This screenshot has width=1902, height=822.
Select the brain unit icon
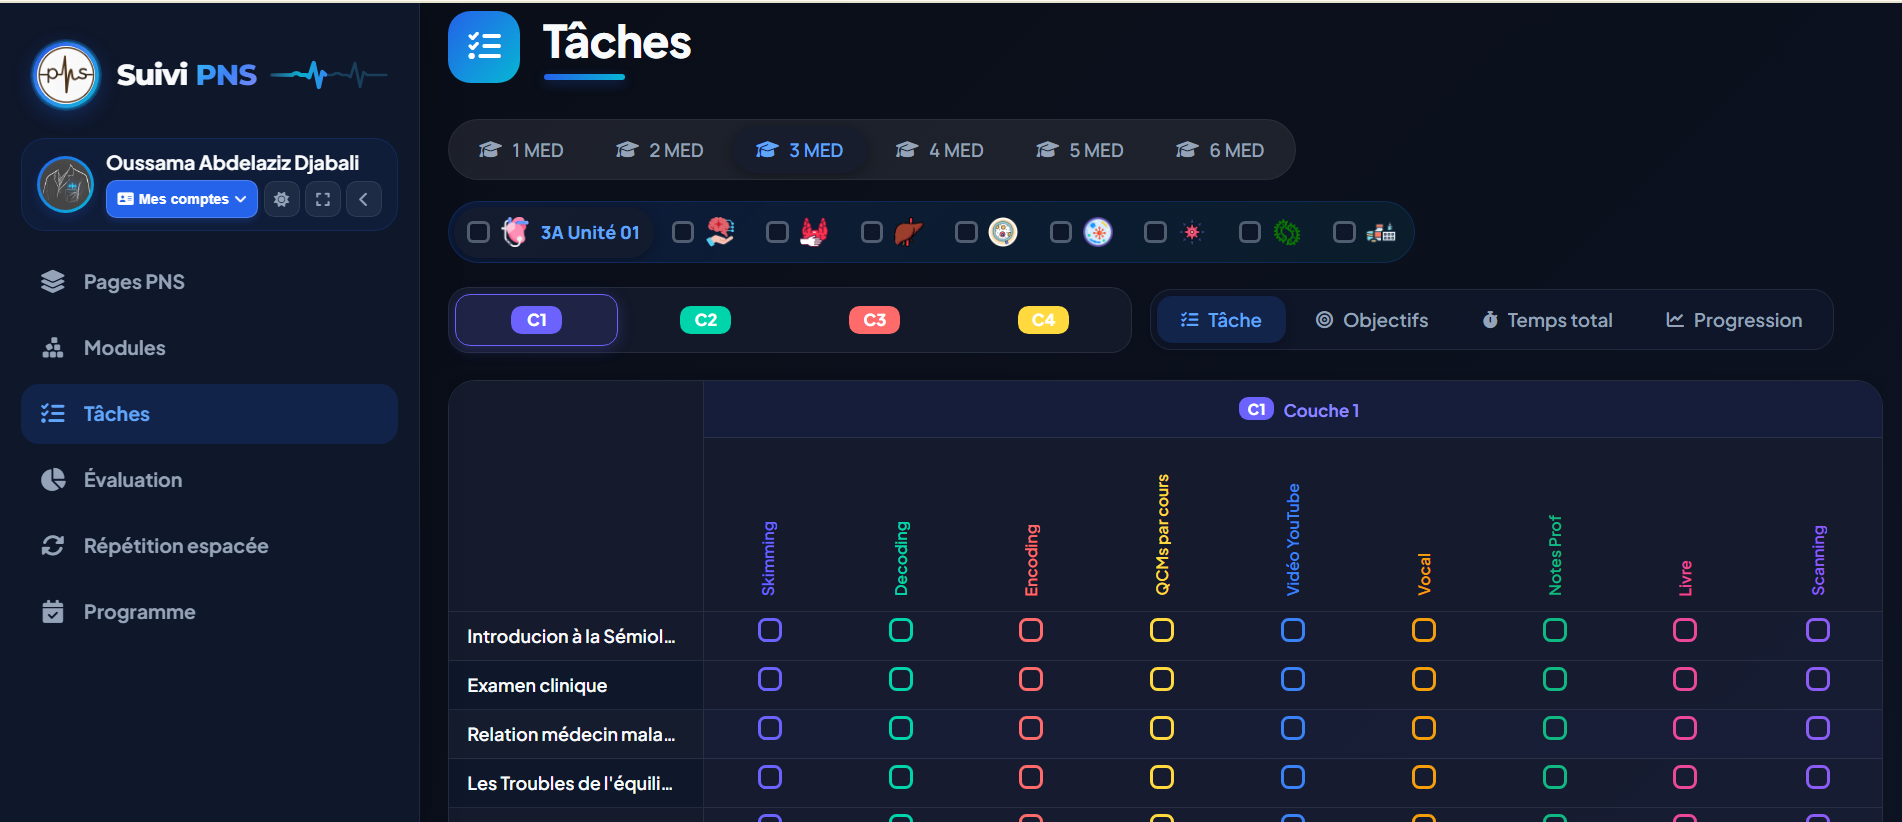[x=720, y=232]
